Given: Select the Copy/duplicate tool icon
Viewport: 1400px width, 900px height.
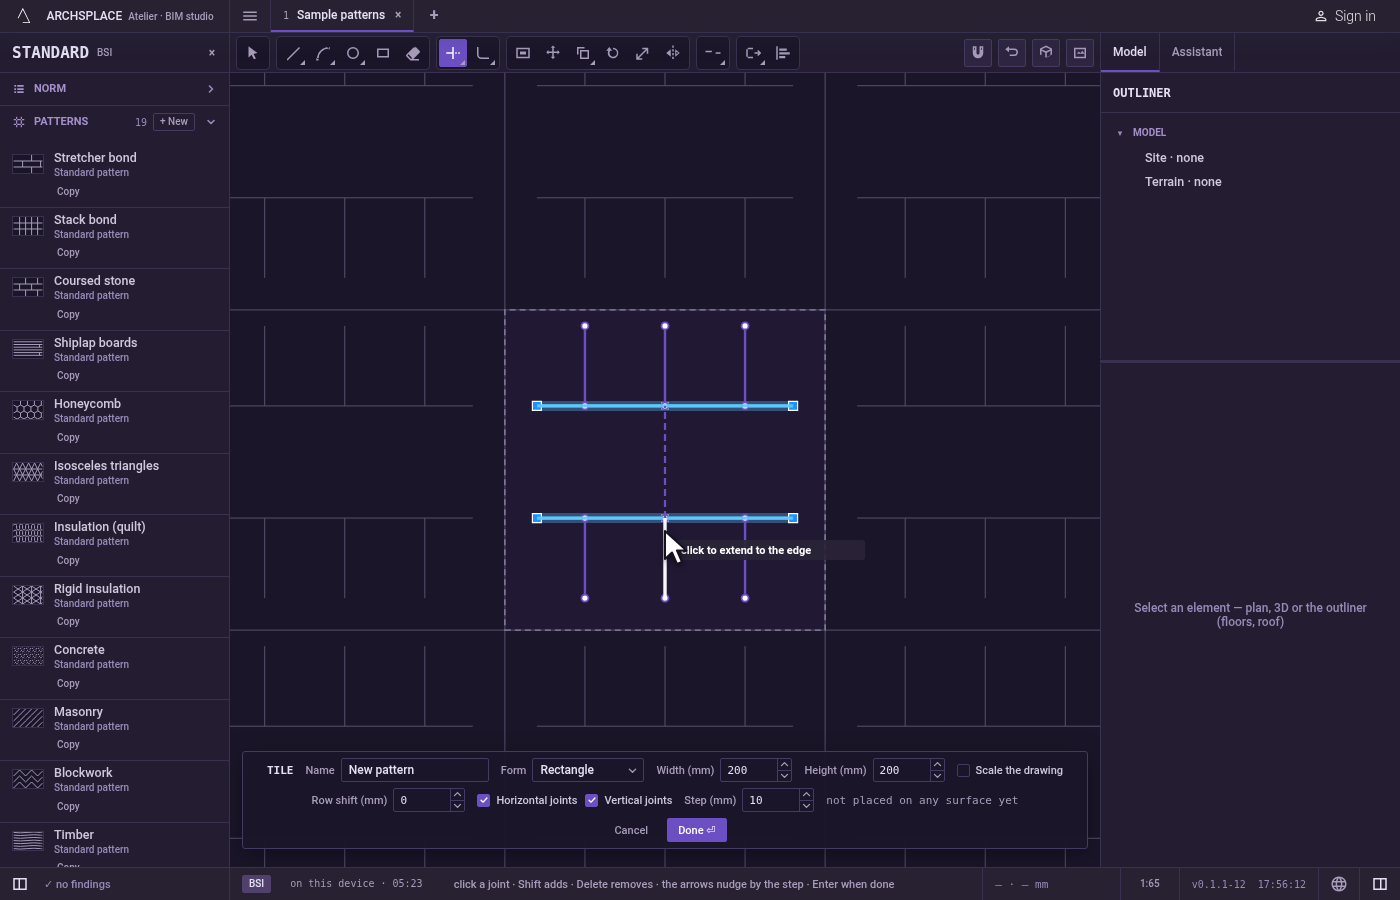Looking at the screenshot, I should 583,53.
